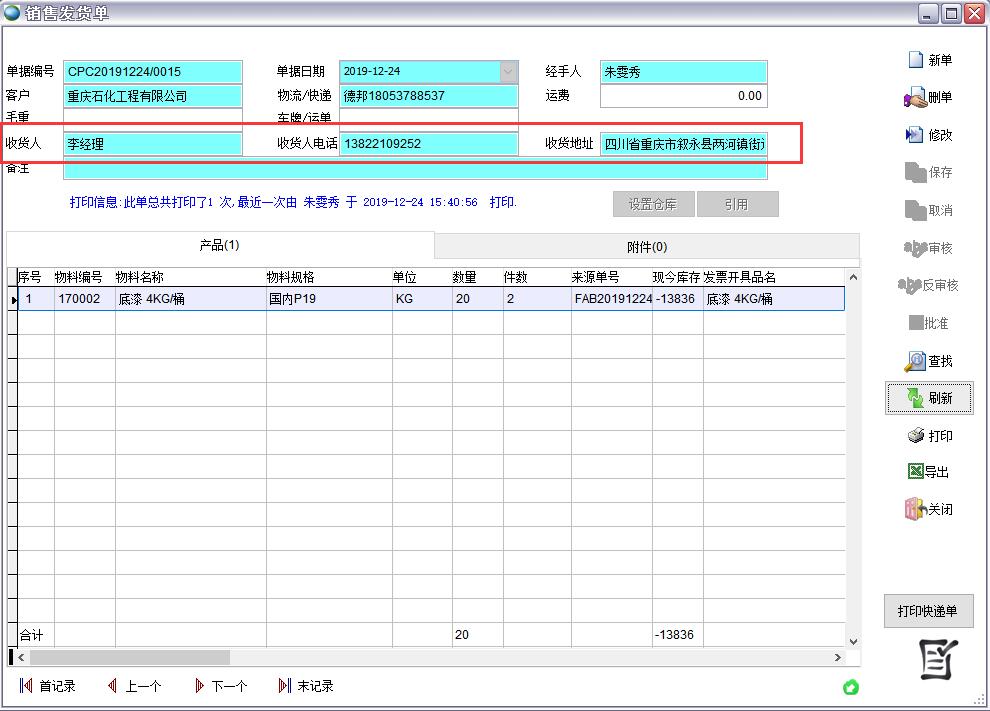Select the 产品(1) tab
This screenshot has width=990, height=711.
click(x=220, y=246)
